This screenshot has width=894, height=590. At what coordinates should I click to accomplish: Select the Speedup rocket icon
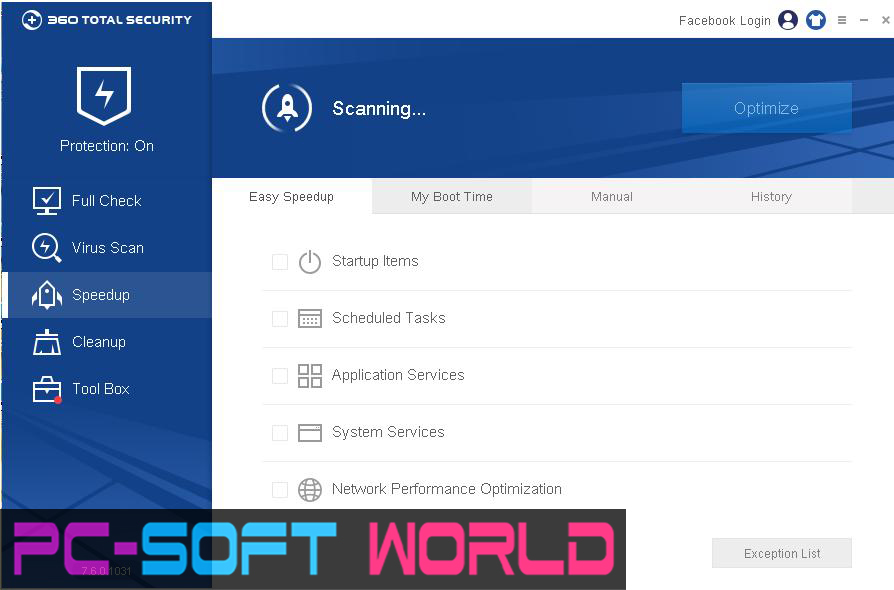click(45, 295)
